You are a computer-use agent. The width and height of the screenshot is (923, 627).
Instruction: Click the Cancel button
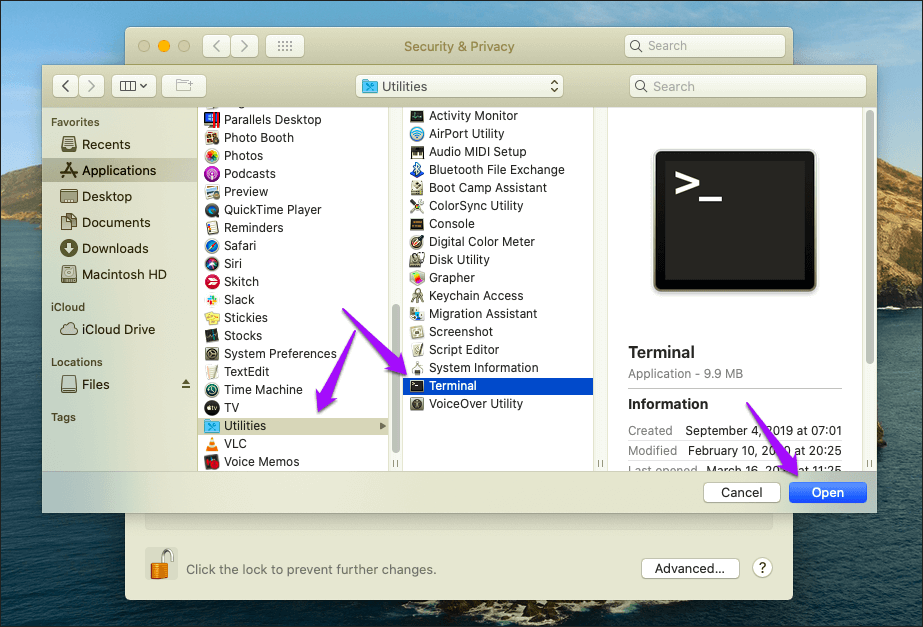(x=742, y=493)
